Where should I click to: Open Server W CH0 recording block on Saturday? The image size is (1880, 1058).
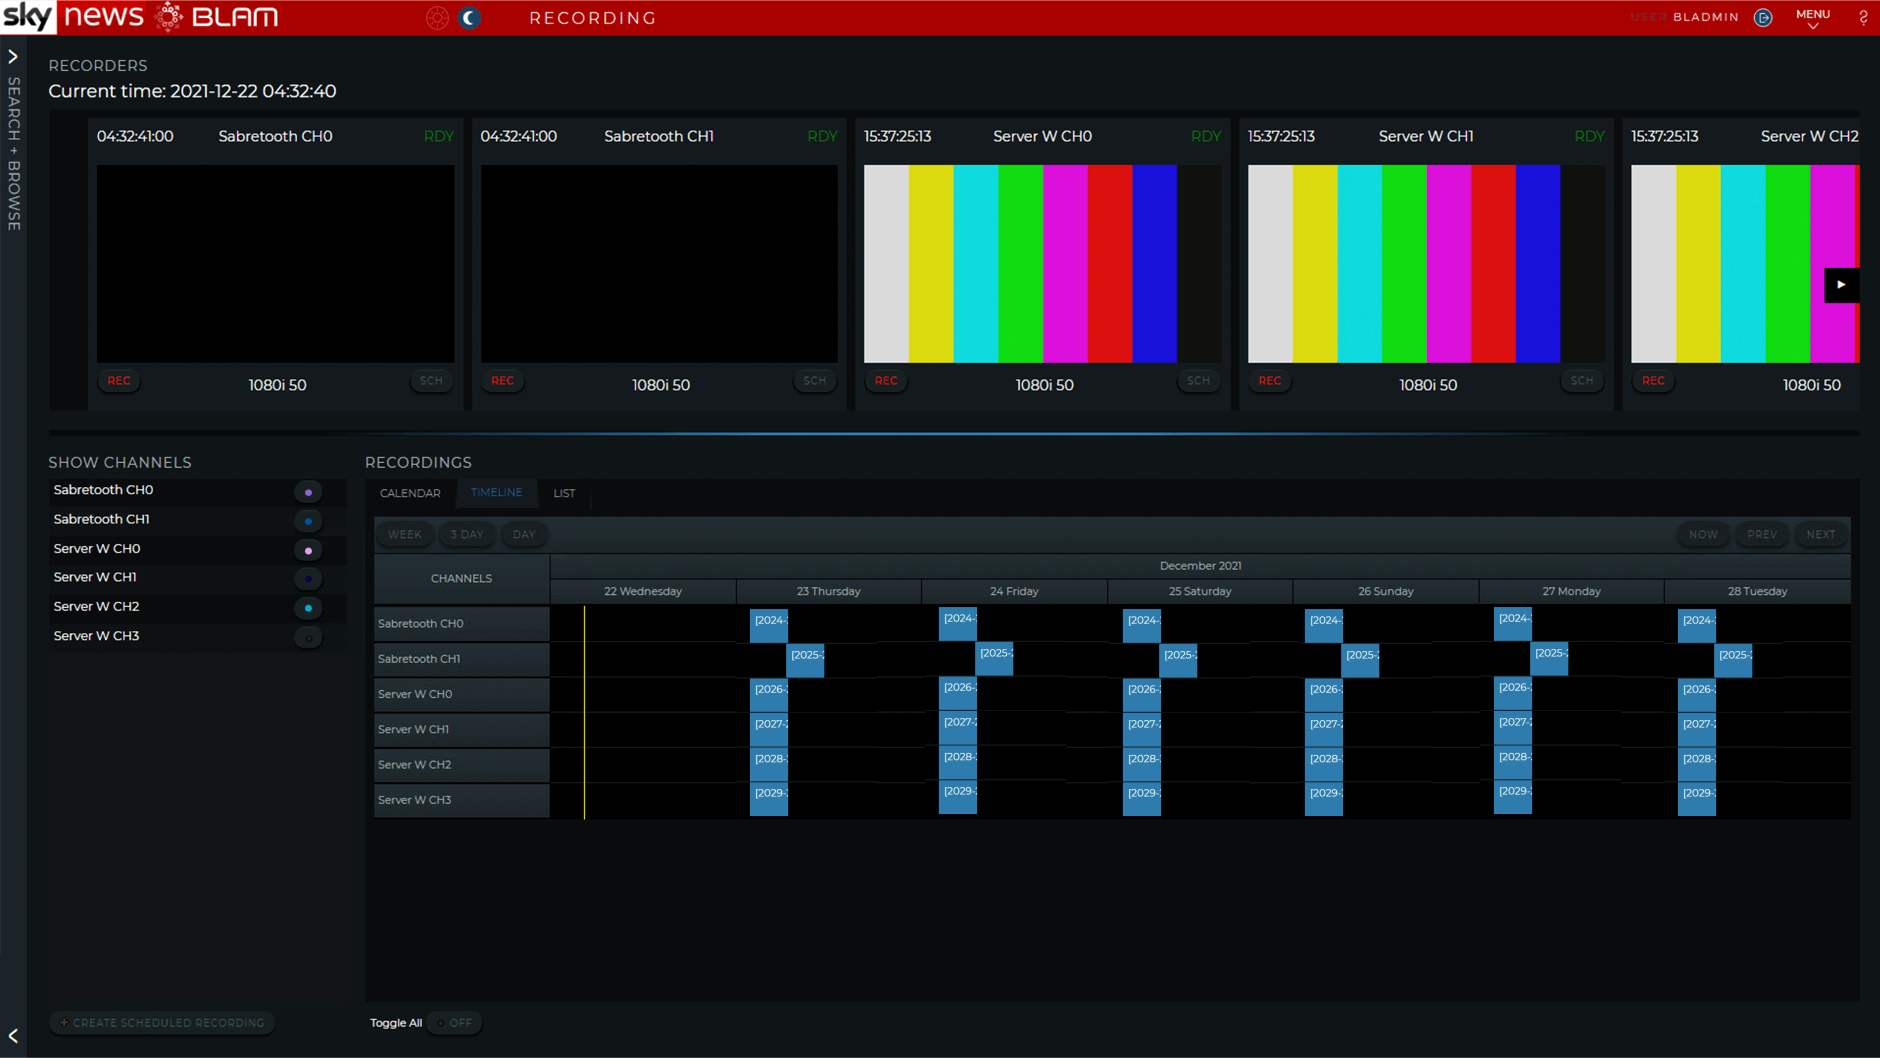click(1142, 694)
